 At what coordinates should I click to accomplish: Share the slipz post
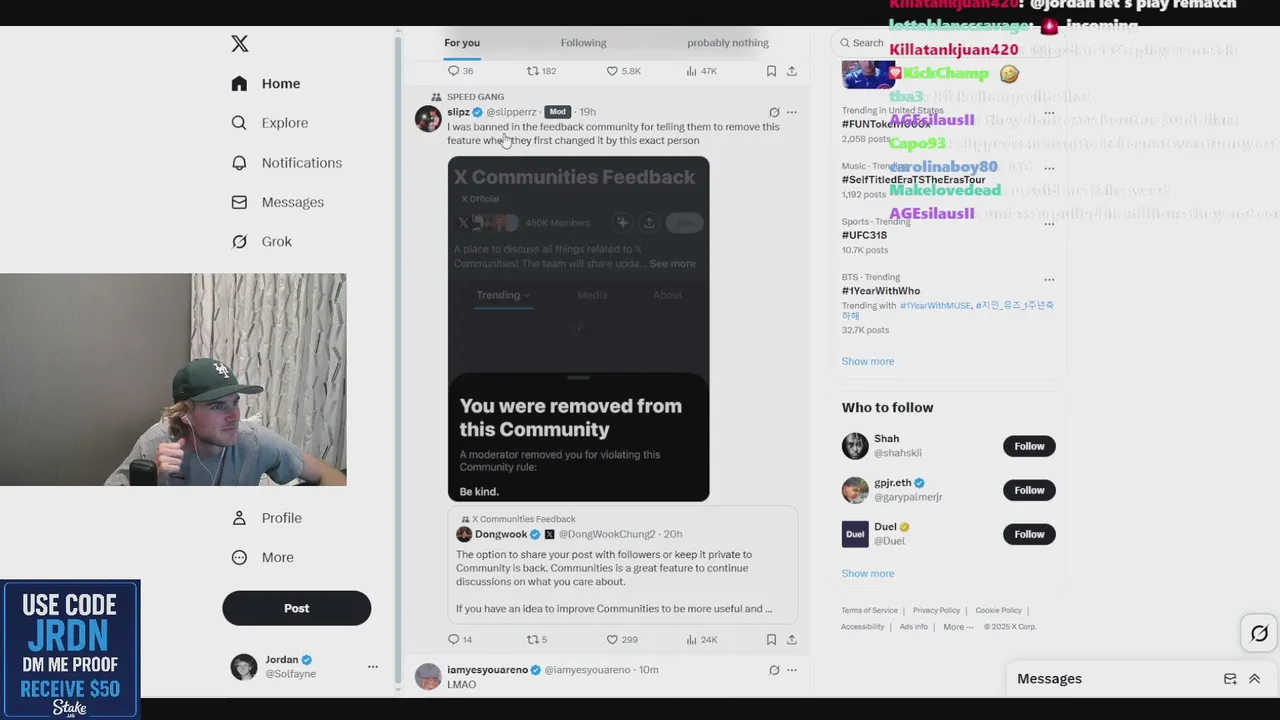pos(792,639)
